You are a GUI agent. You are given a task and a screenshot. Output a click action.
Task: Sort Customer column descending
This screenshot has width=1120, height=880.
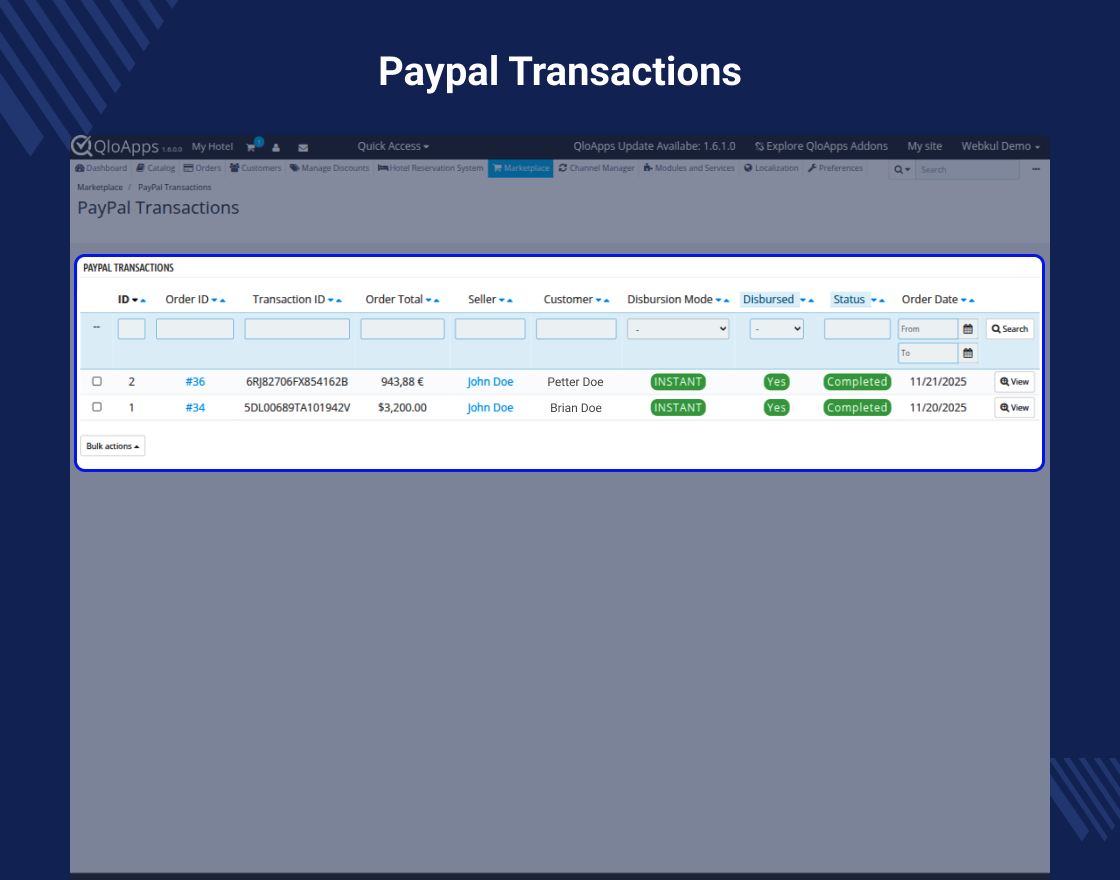[599, 300]
